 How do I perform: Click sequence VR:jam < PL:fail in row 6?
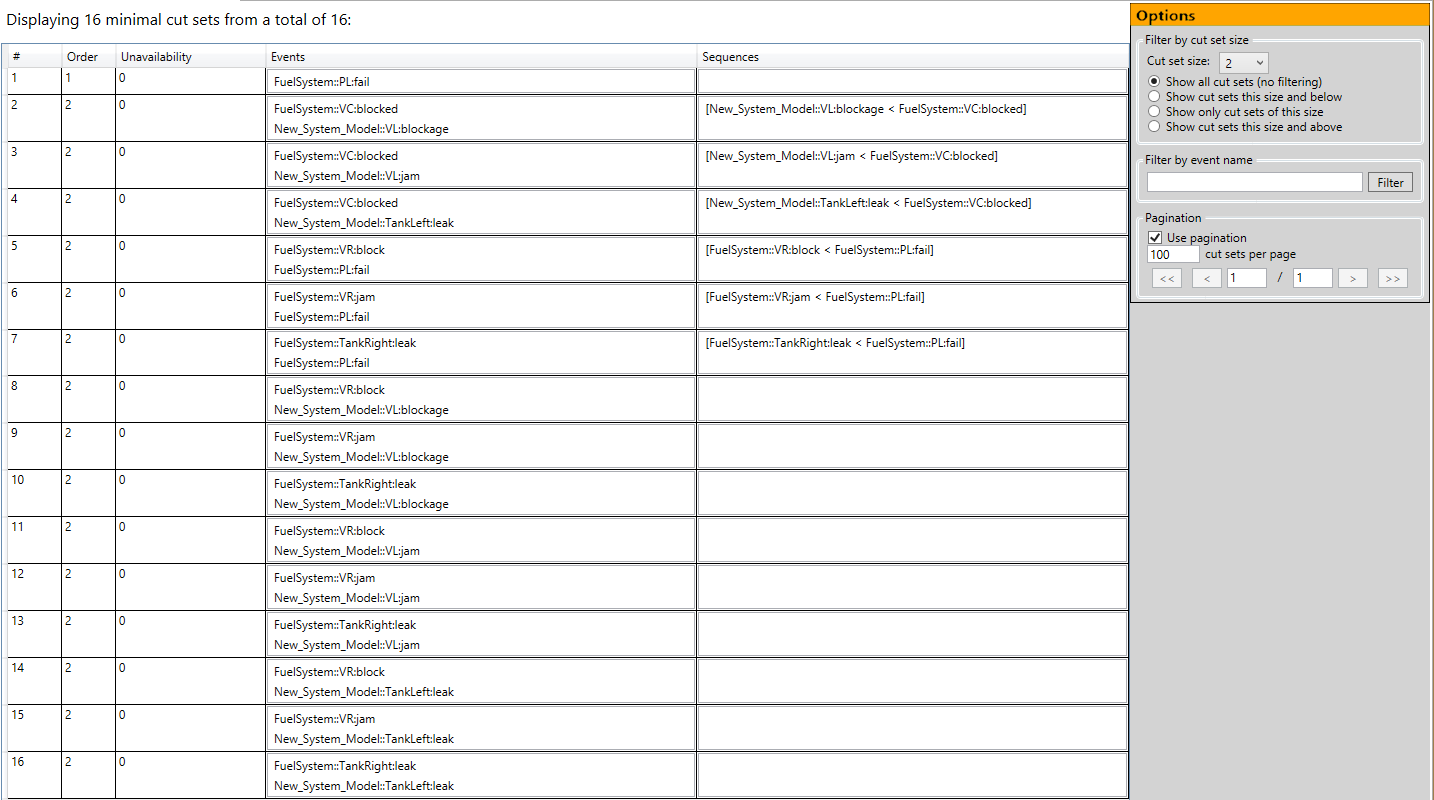coord(815,297)
